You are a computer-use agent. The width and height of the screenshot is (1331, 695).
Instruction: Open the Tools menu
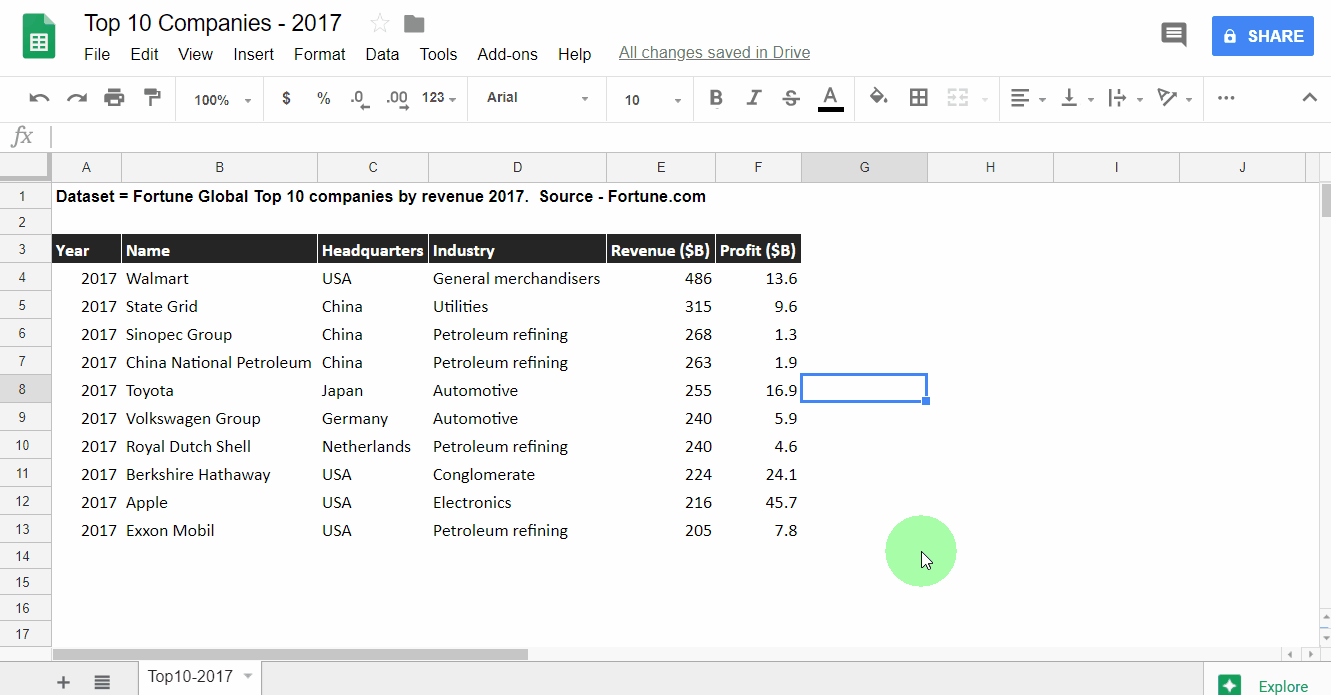(438, 54)
